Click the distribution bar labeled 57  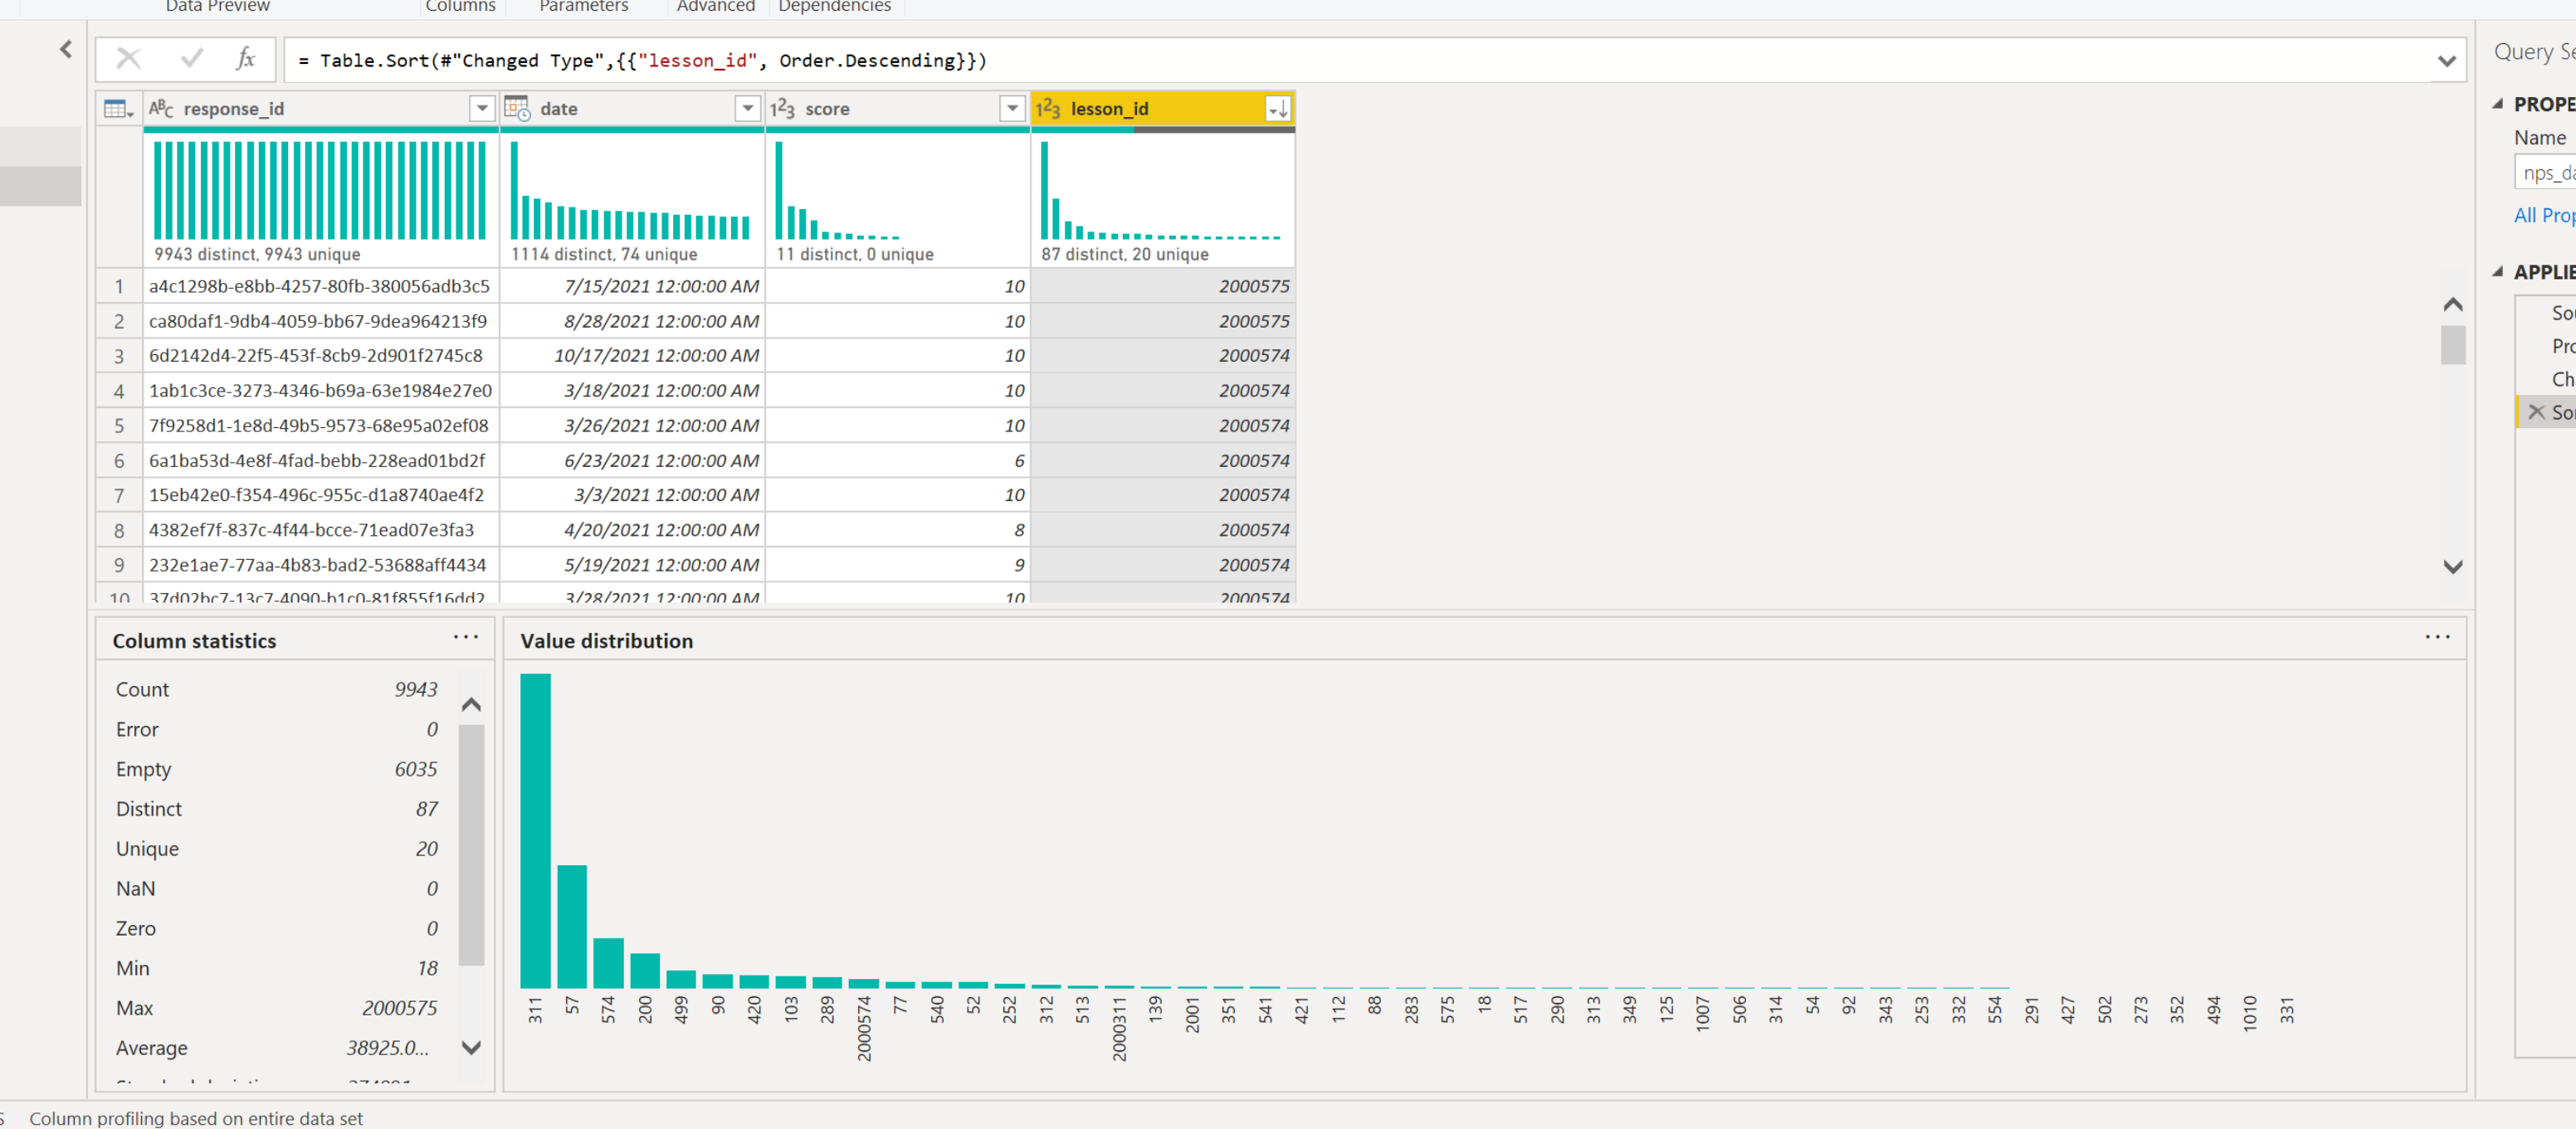point(571,926)
